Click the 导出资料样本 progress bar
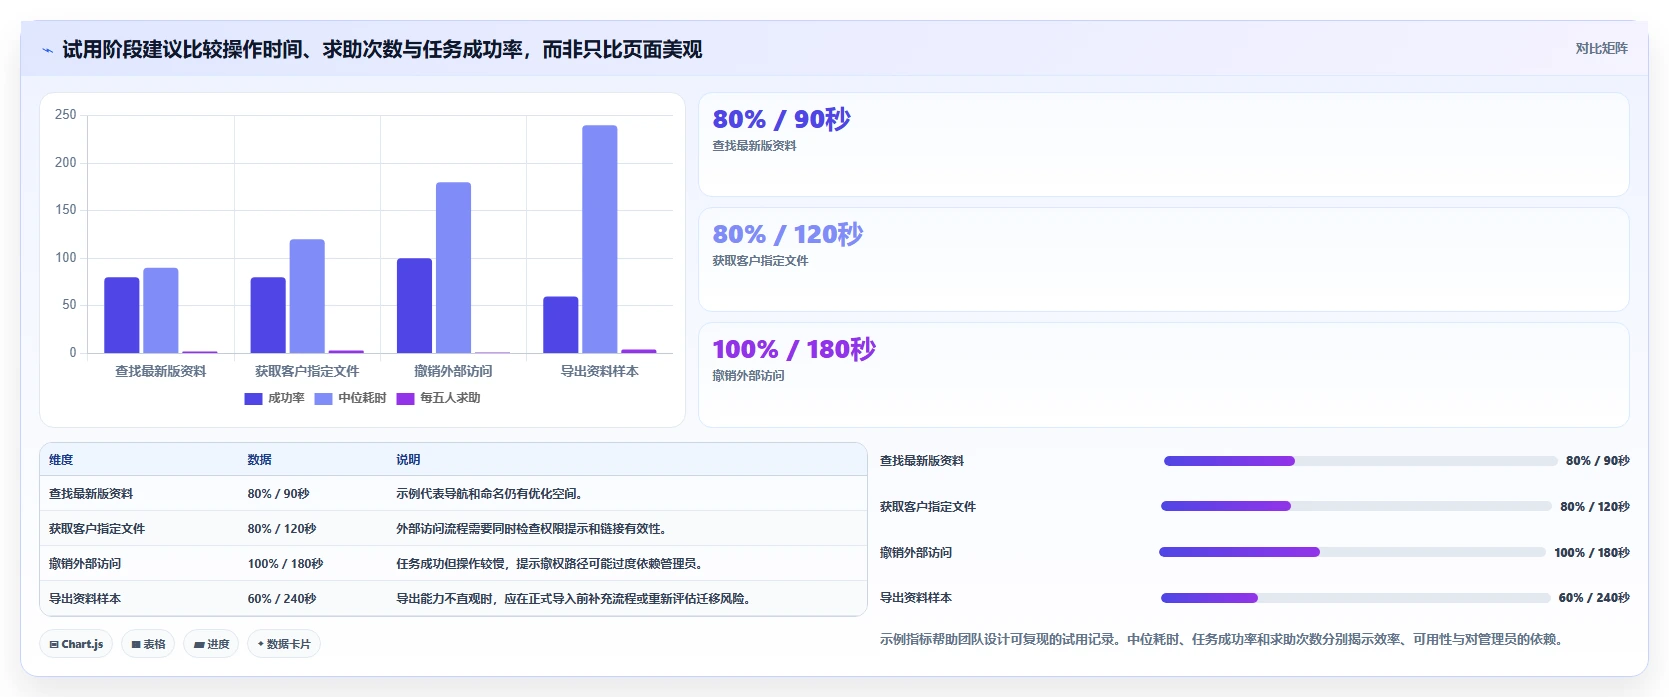This screenshot has width=1669, height=697. (1355, 598)
